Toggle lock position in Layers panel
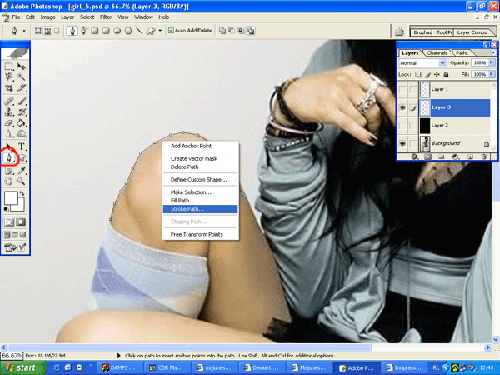 tap(437, 74)
